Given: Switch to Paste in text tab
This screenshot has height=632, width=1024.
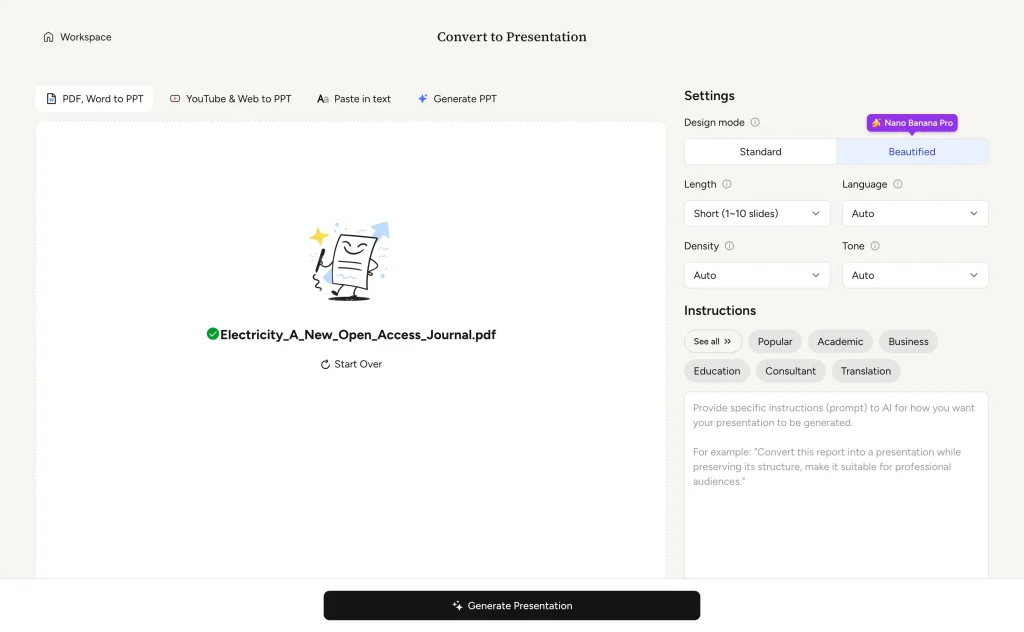Looking at the screenshot, I should (x=354, y=99).
